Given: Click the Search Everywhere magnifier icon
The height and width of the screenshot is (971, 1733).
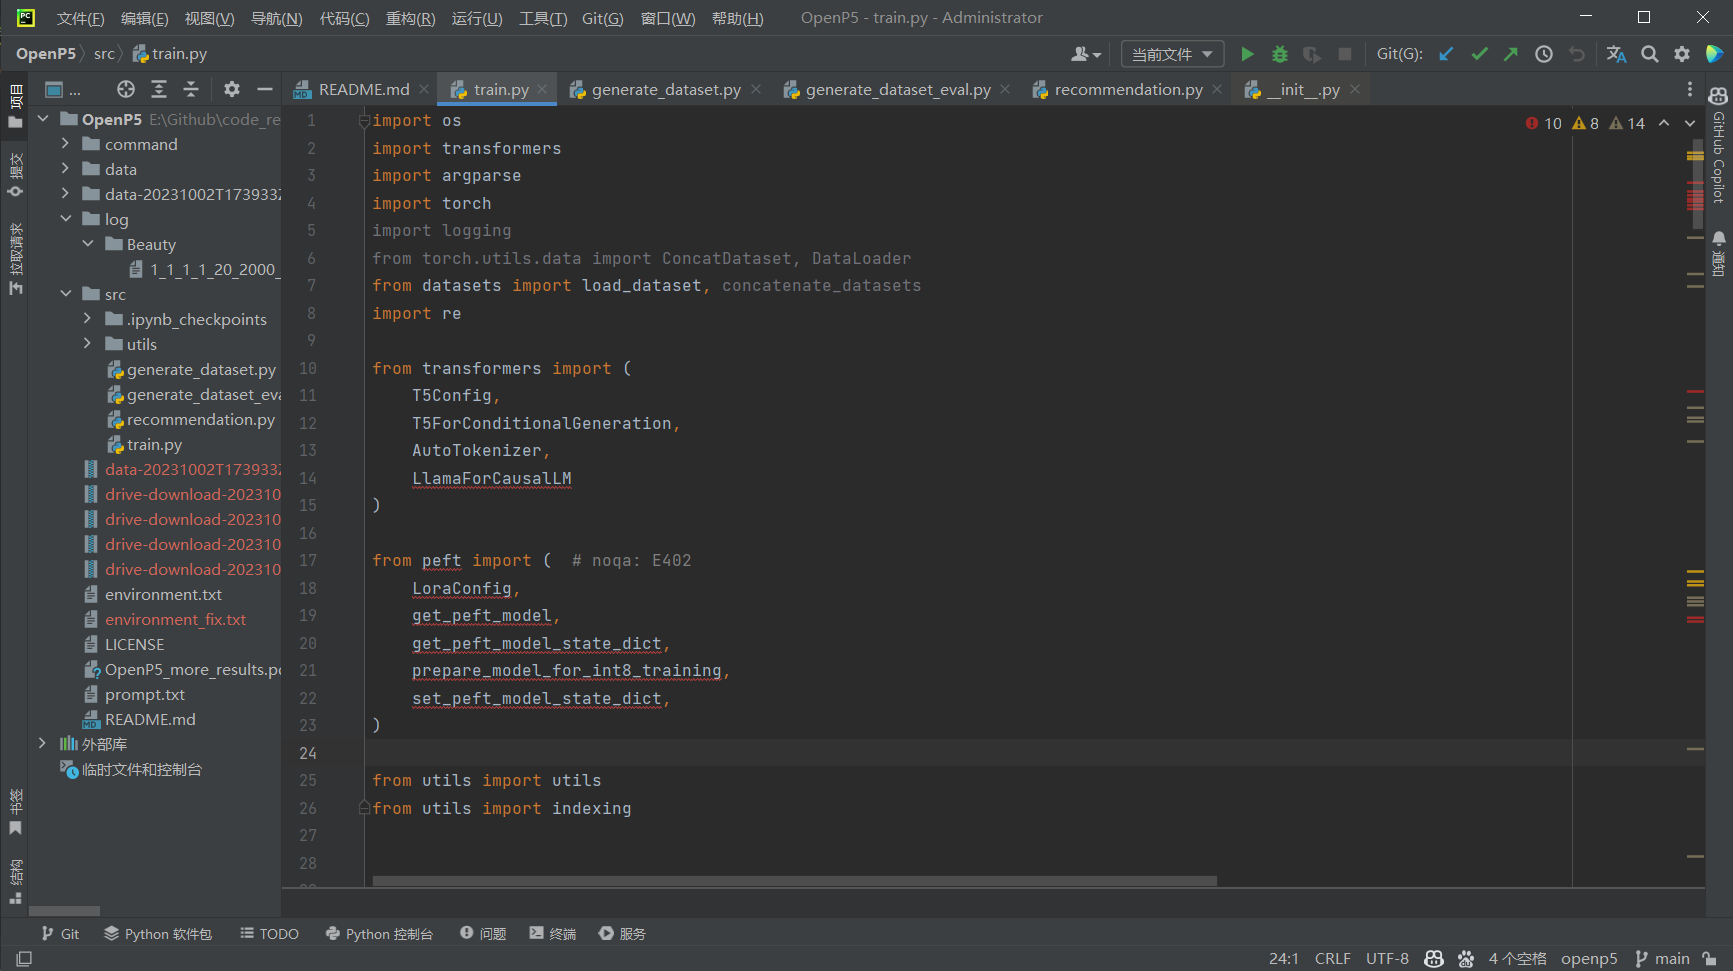Looking at the screenshot, I should click(1650, 54).
